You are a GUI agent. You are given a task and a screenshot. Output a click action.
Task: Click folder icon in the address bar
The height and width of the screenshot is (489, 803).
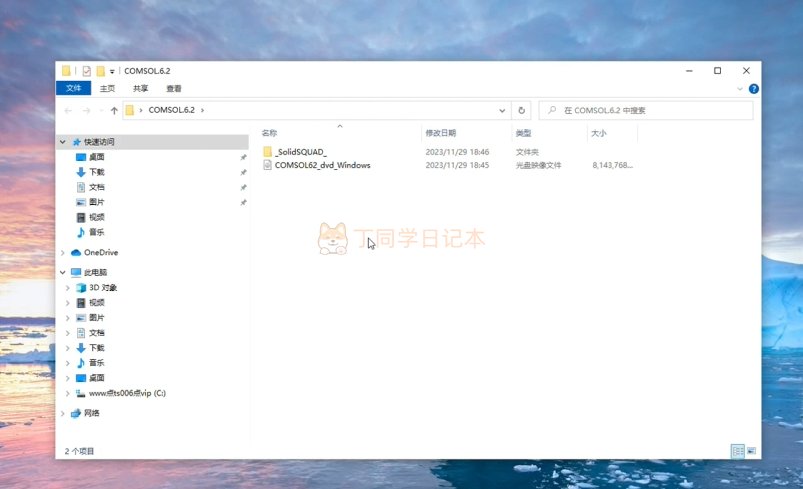point(130,110)
